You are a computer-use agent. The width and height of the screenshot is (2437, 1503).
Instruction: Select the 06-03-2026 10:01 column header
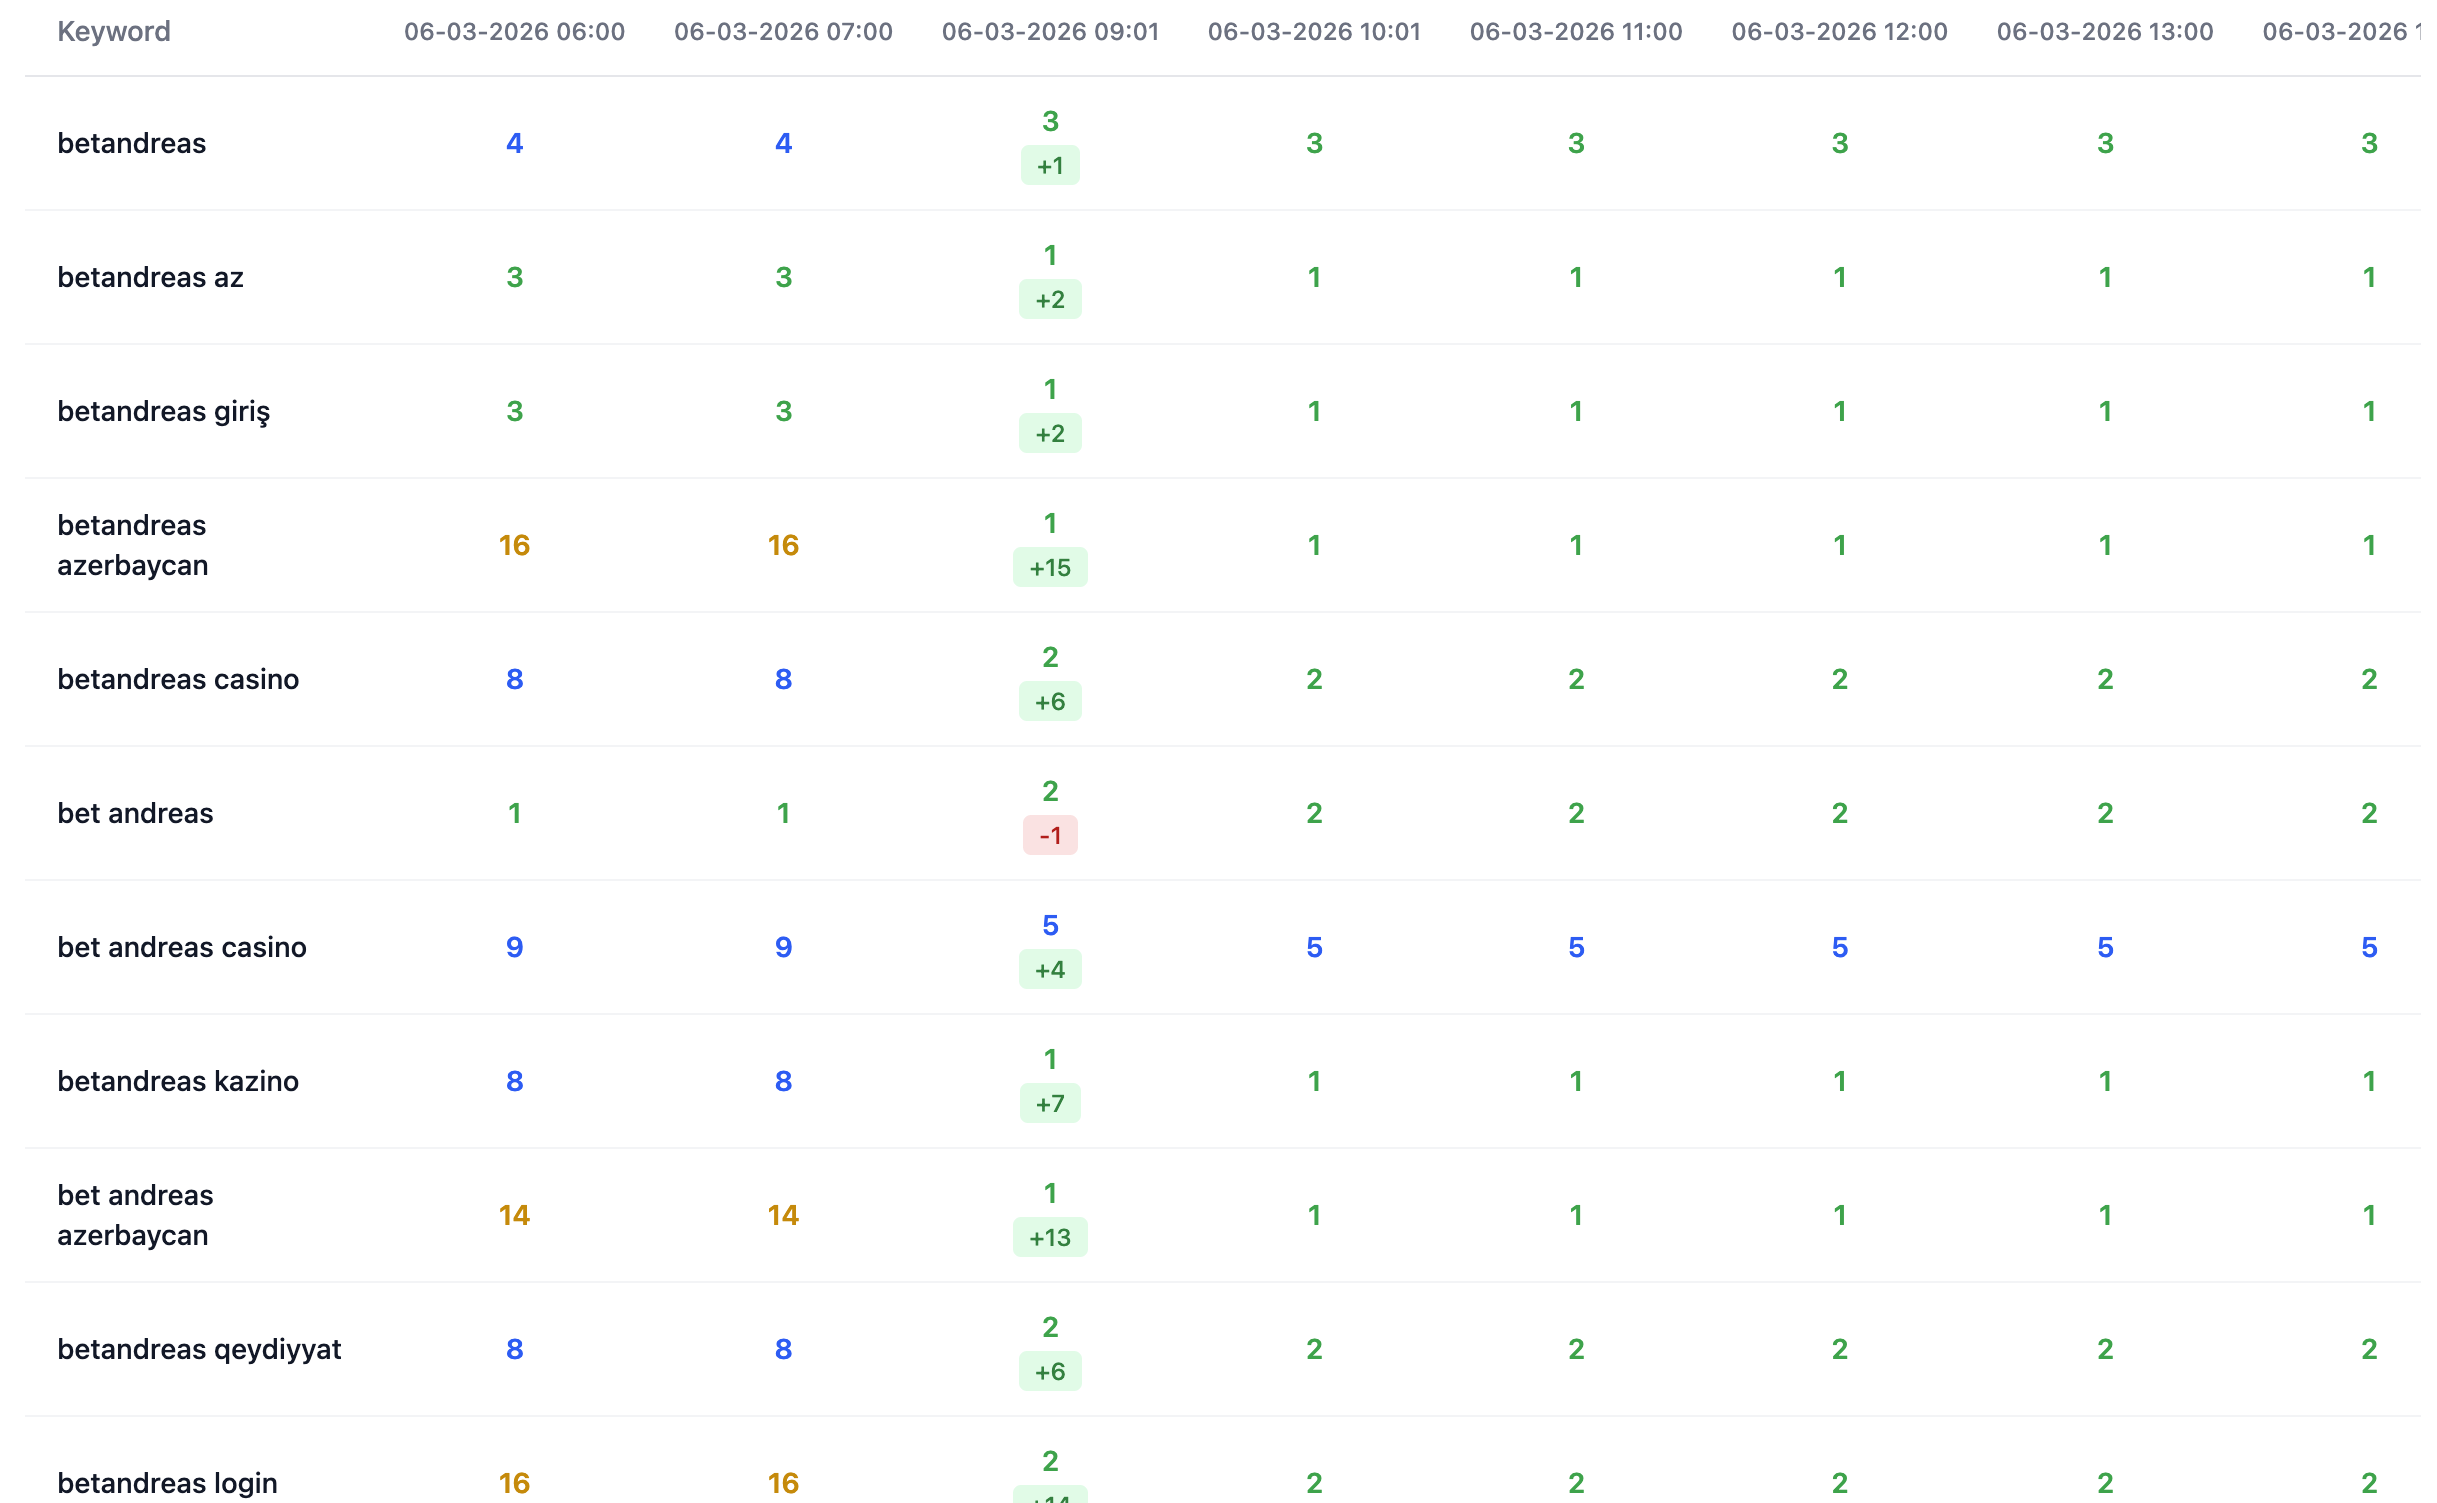pyautogui.click(x=1314, y=31)
